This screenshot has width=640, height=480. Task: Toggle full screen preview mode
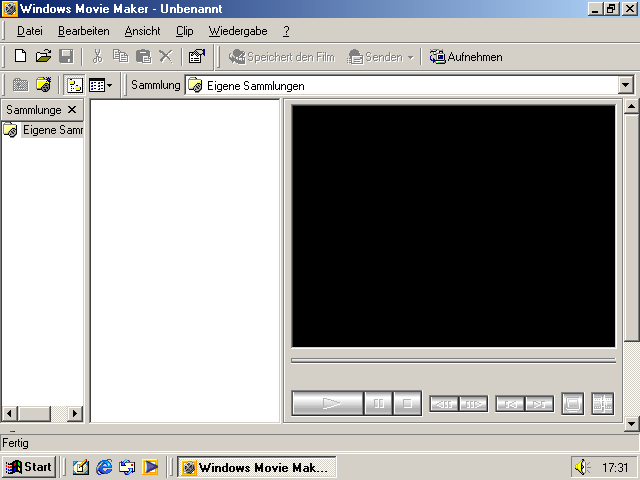tap(572, 404)
